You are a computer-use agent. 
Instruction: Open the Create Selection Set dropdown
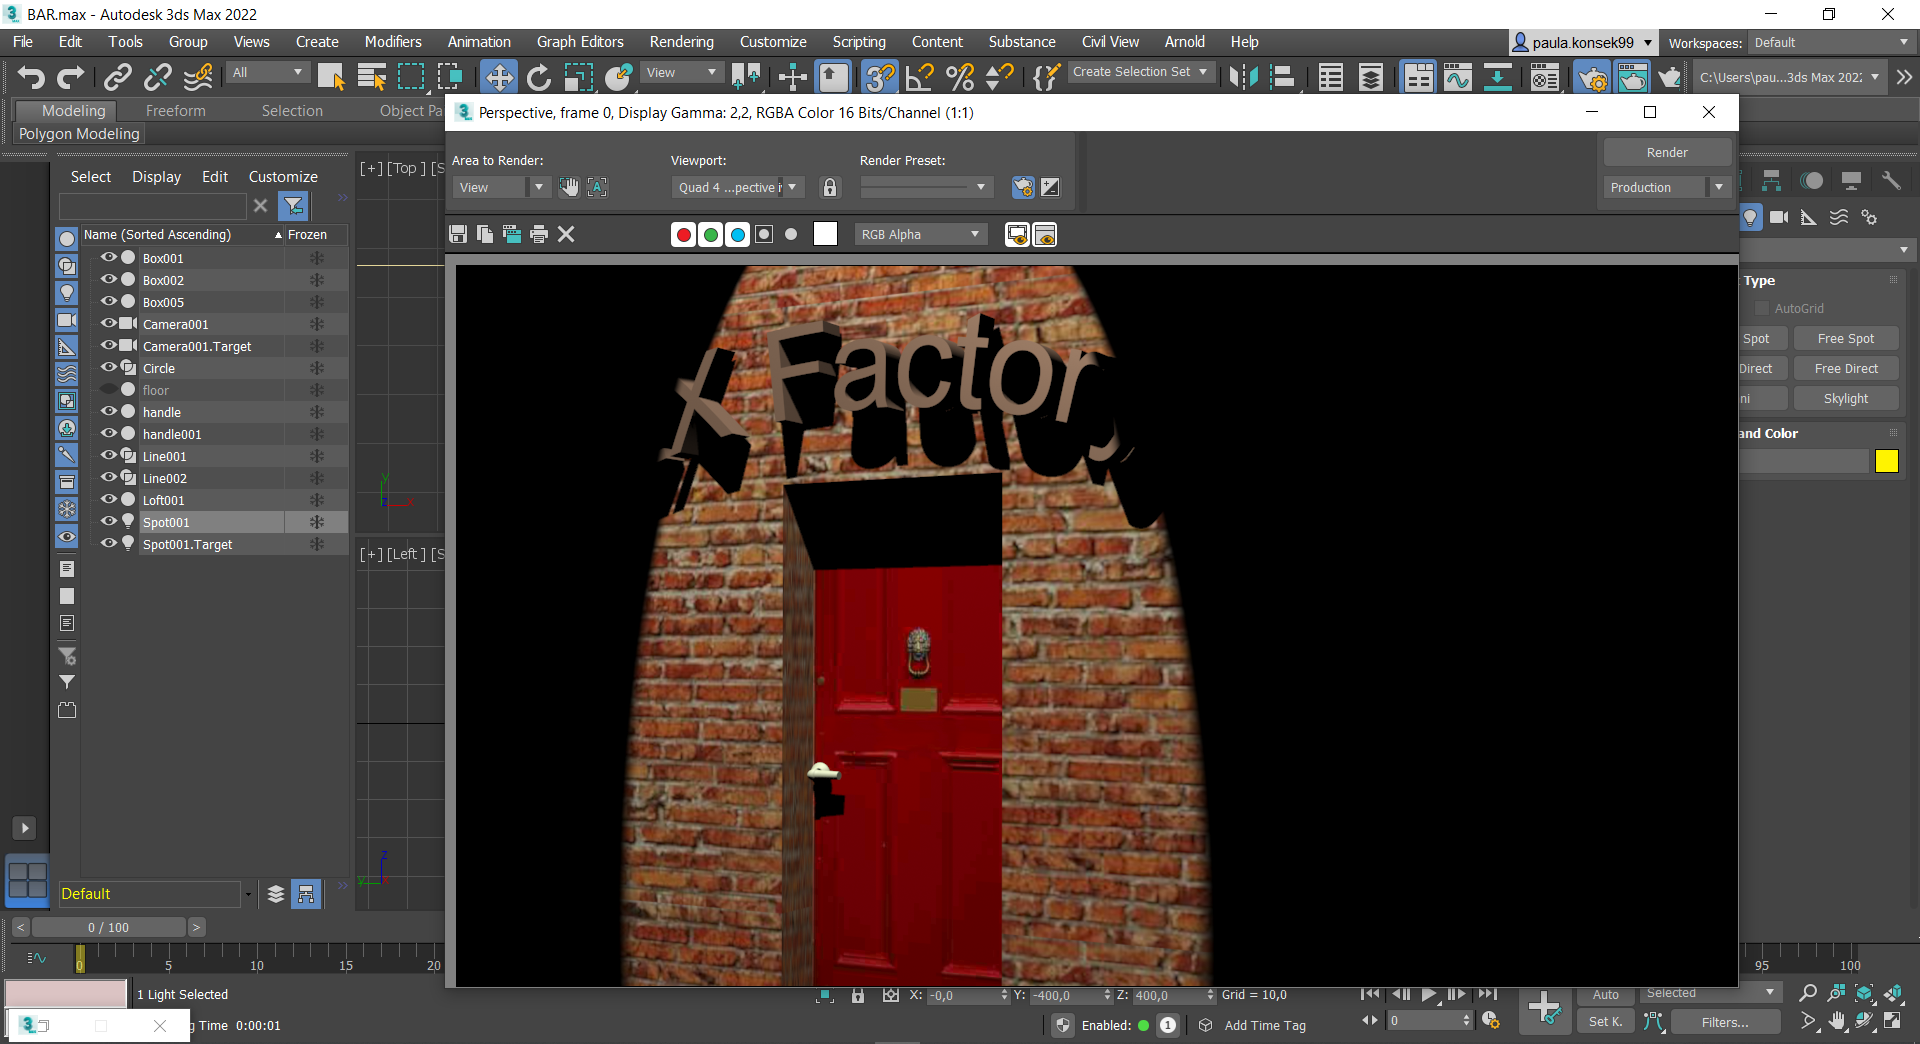tap(1141, 72)
